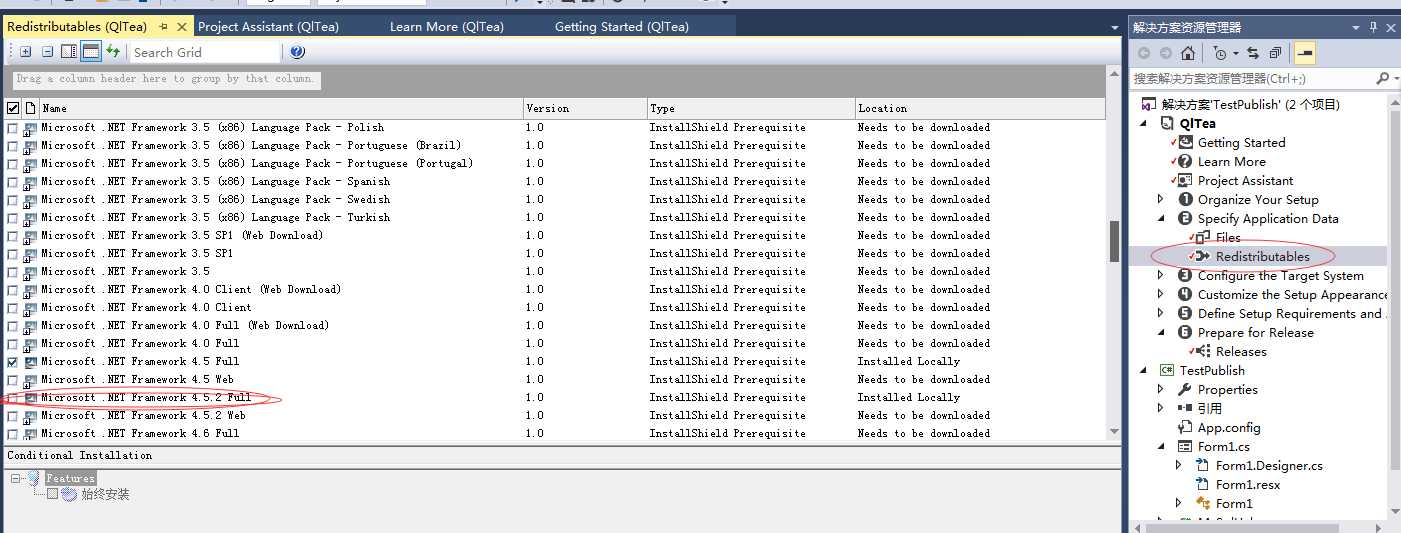Switch to Learn More (QlTea) tab

(446, 27)
